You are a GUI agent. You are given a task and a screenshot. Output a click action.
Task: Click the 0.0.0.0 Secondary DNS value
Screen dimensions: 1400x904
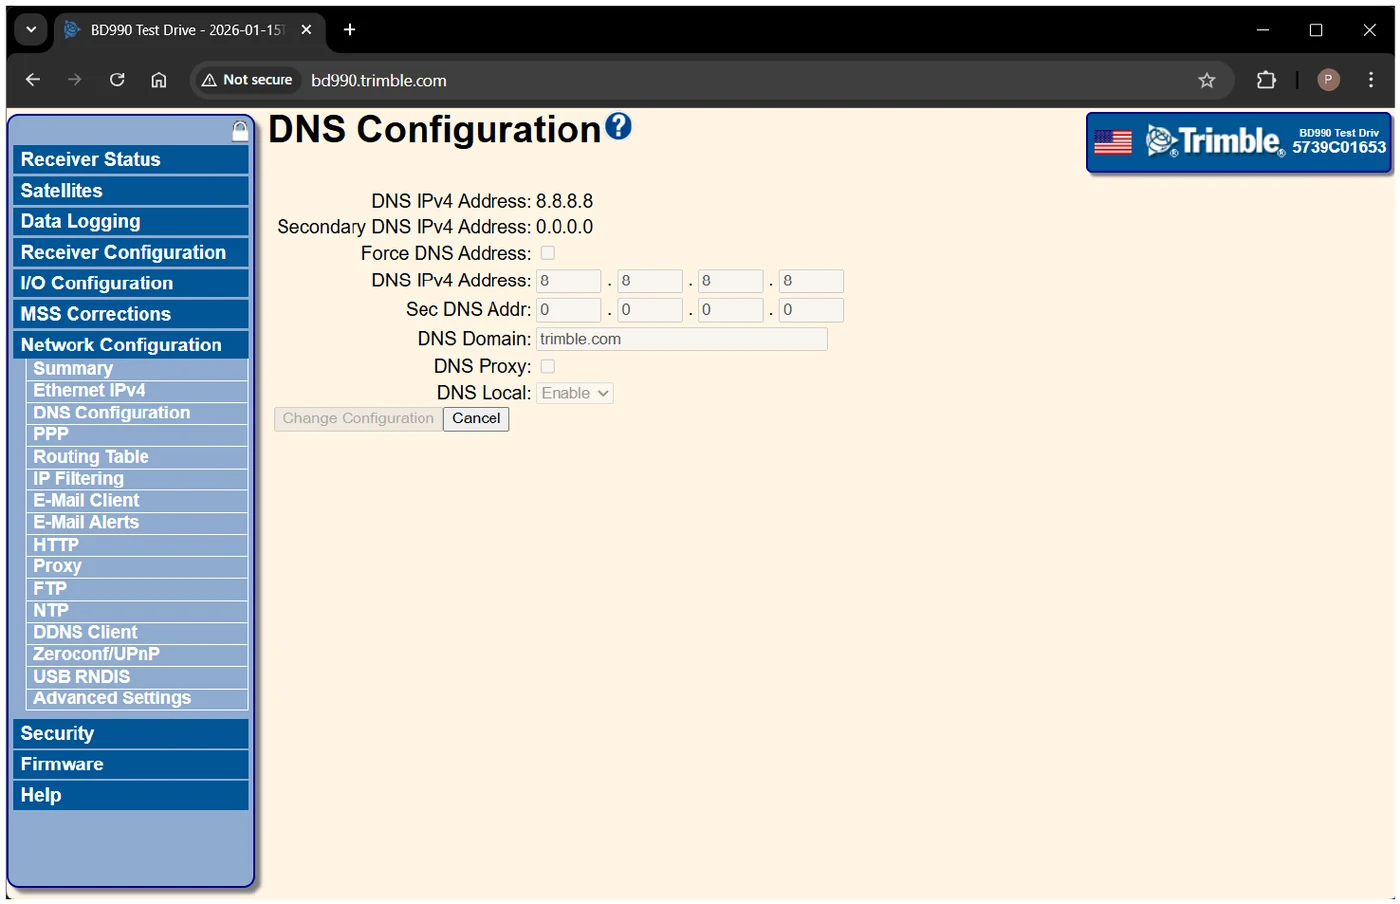click(x=564, y=227)
